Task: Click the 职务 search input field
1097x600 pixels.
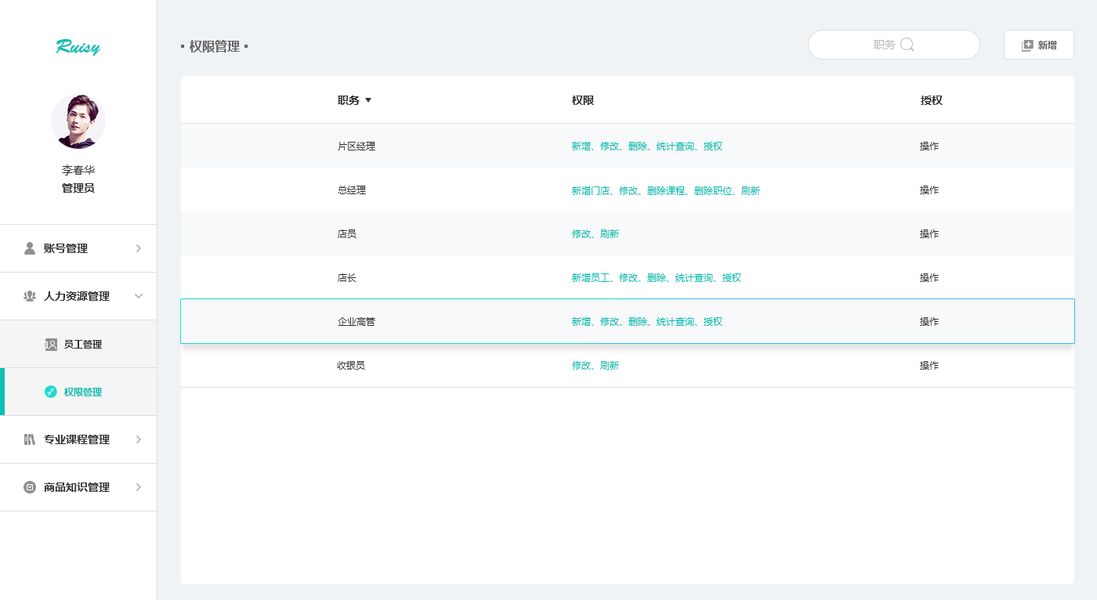Action: [x=860, y=45]
